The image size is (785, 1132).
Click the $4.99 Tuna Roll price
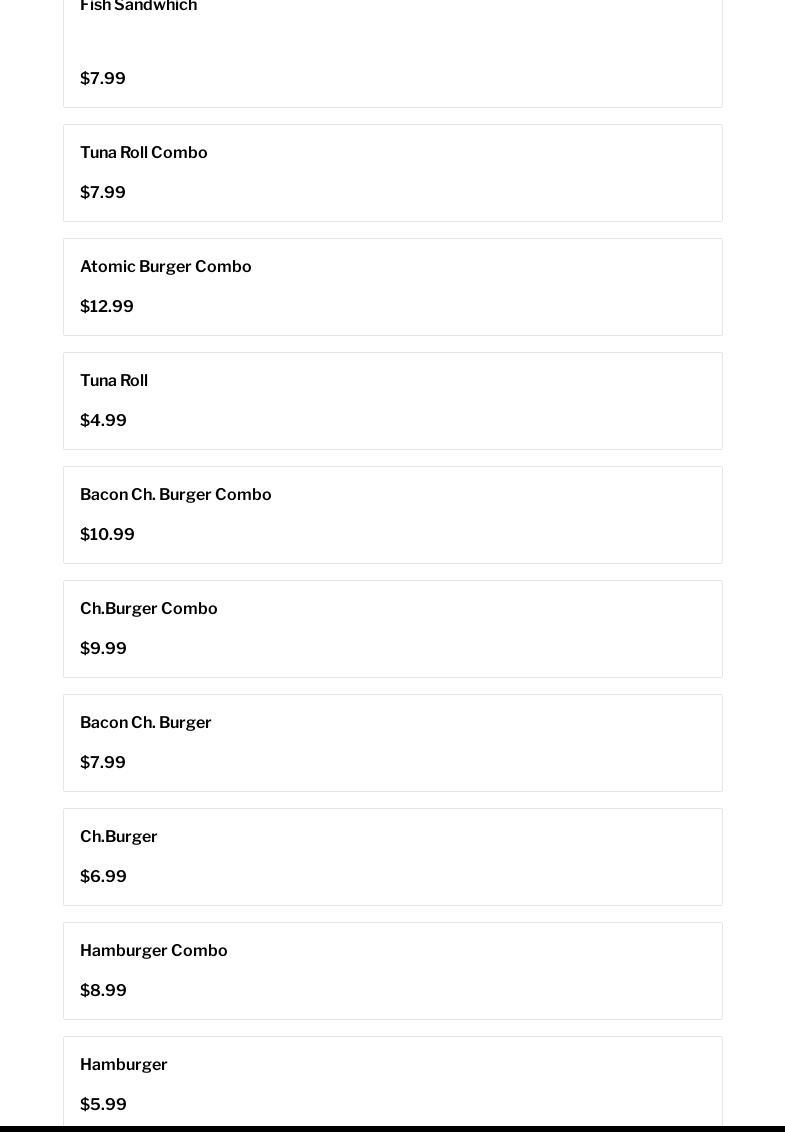click(x=103, y=420)
